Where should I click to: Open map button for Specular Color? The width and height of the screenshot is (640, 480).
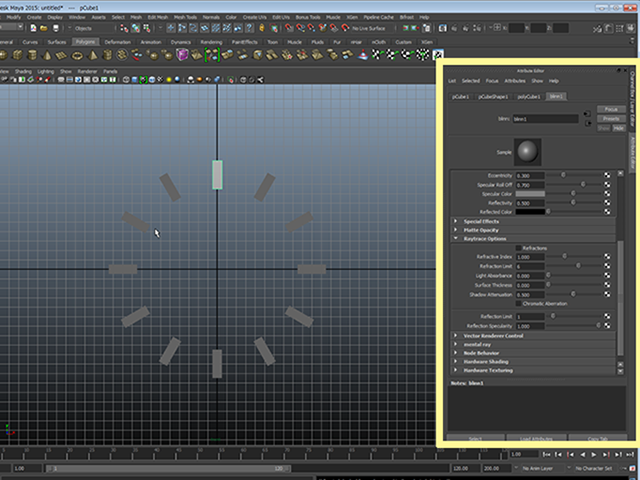[607, 193]
